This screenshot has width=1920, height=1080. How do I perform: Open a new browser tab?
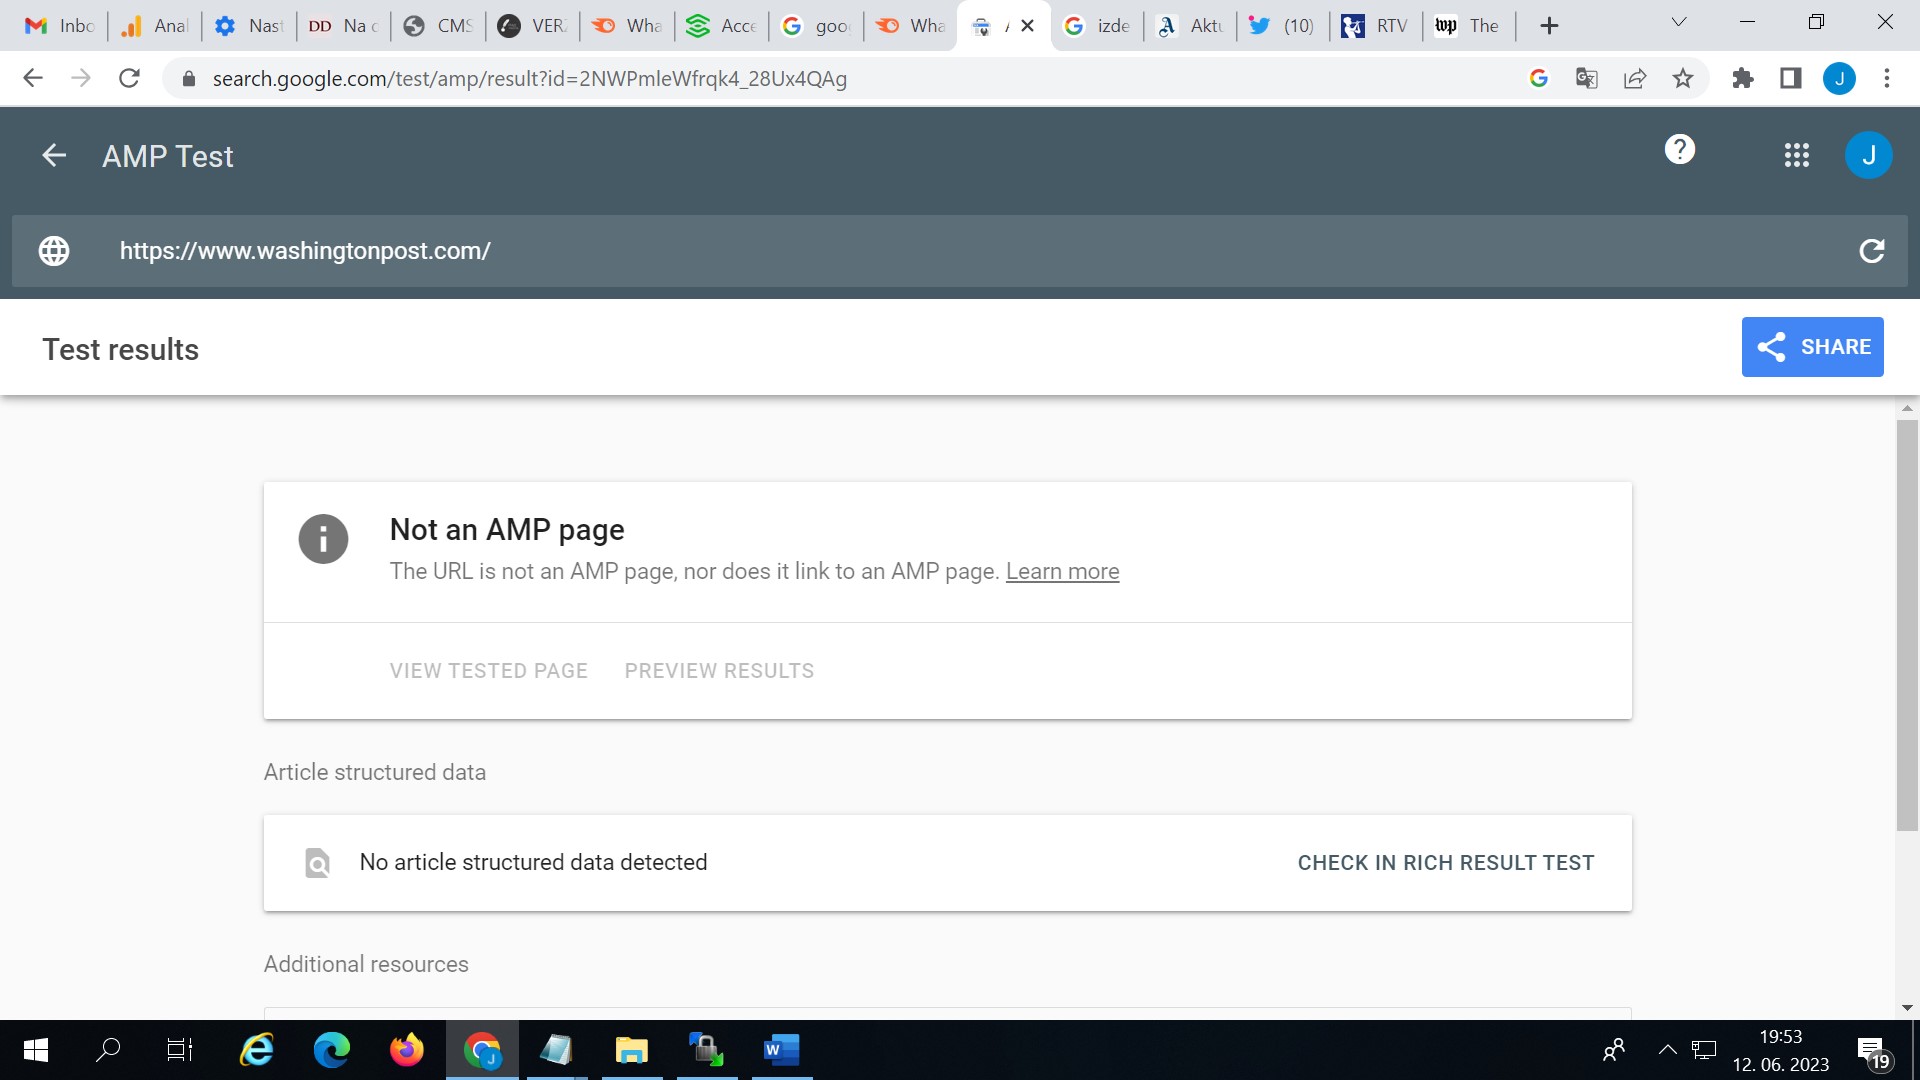coord(1549,26)
